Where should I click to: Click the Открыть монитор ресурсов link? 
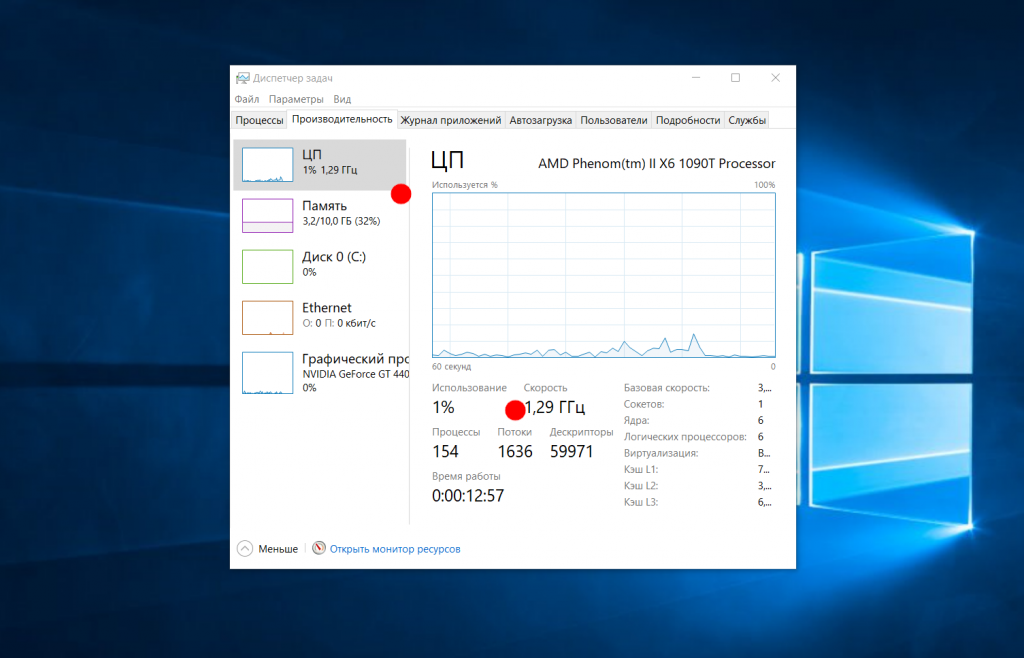coord(395,549)
